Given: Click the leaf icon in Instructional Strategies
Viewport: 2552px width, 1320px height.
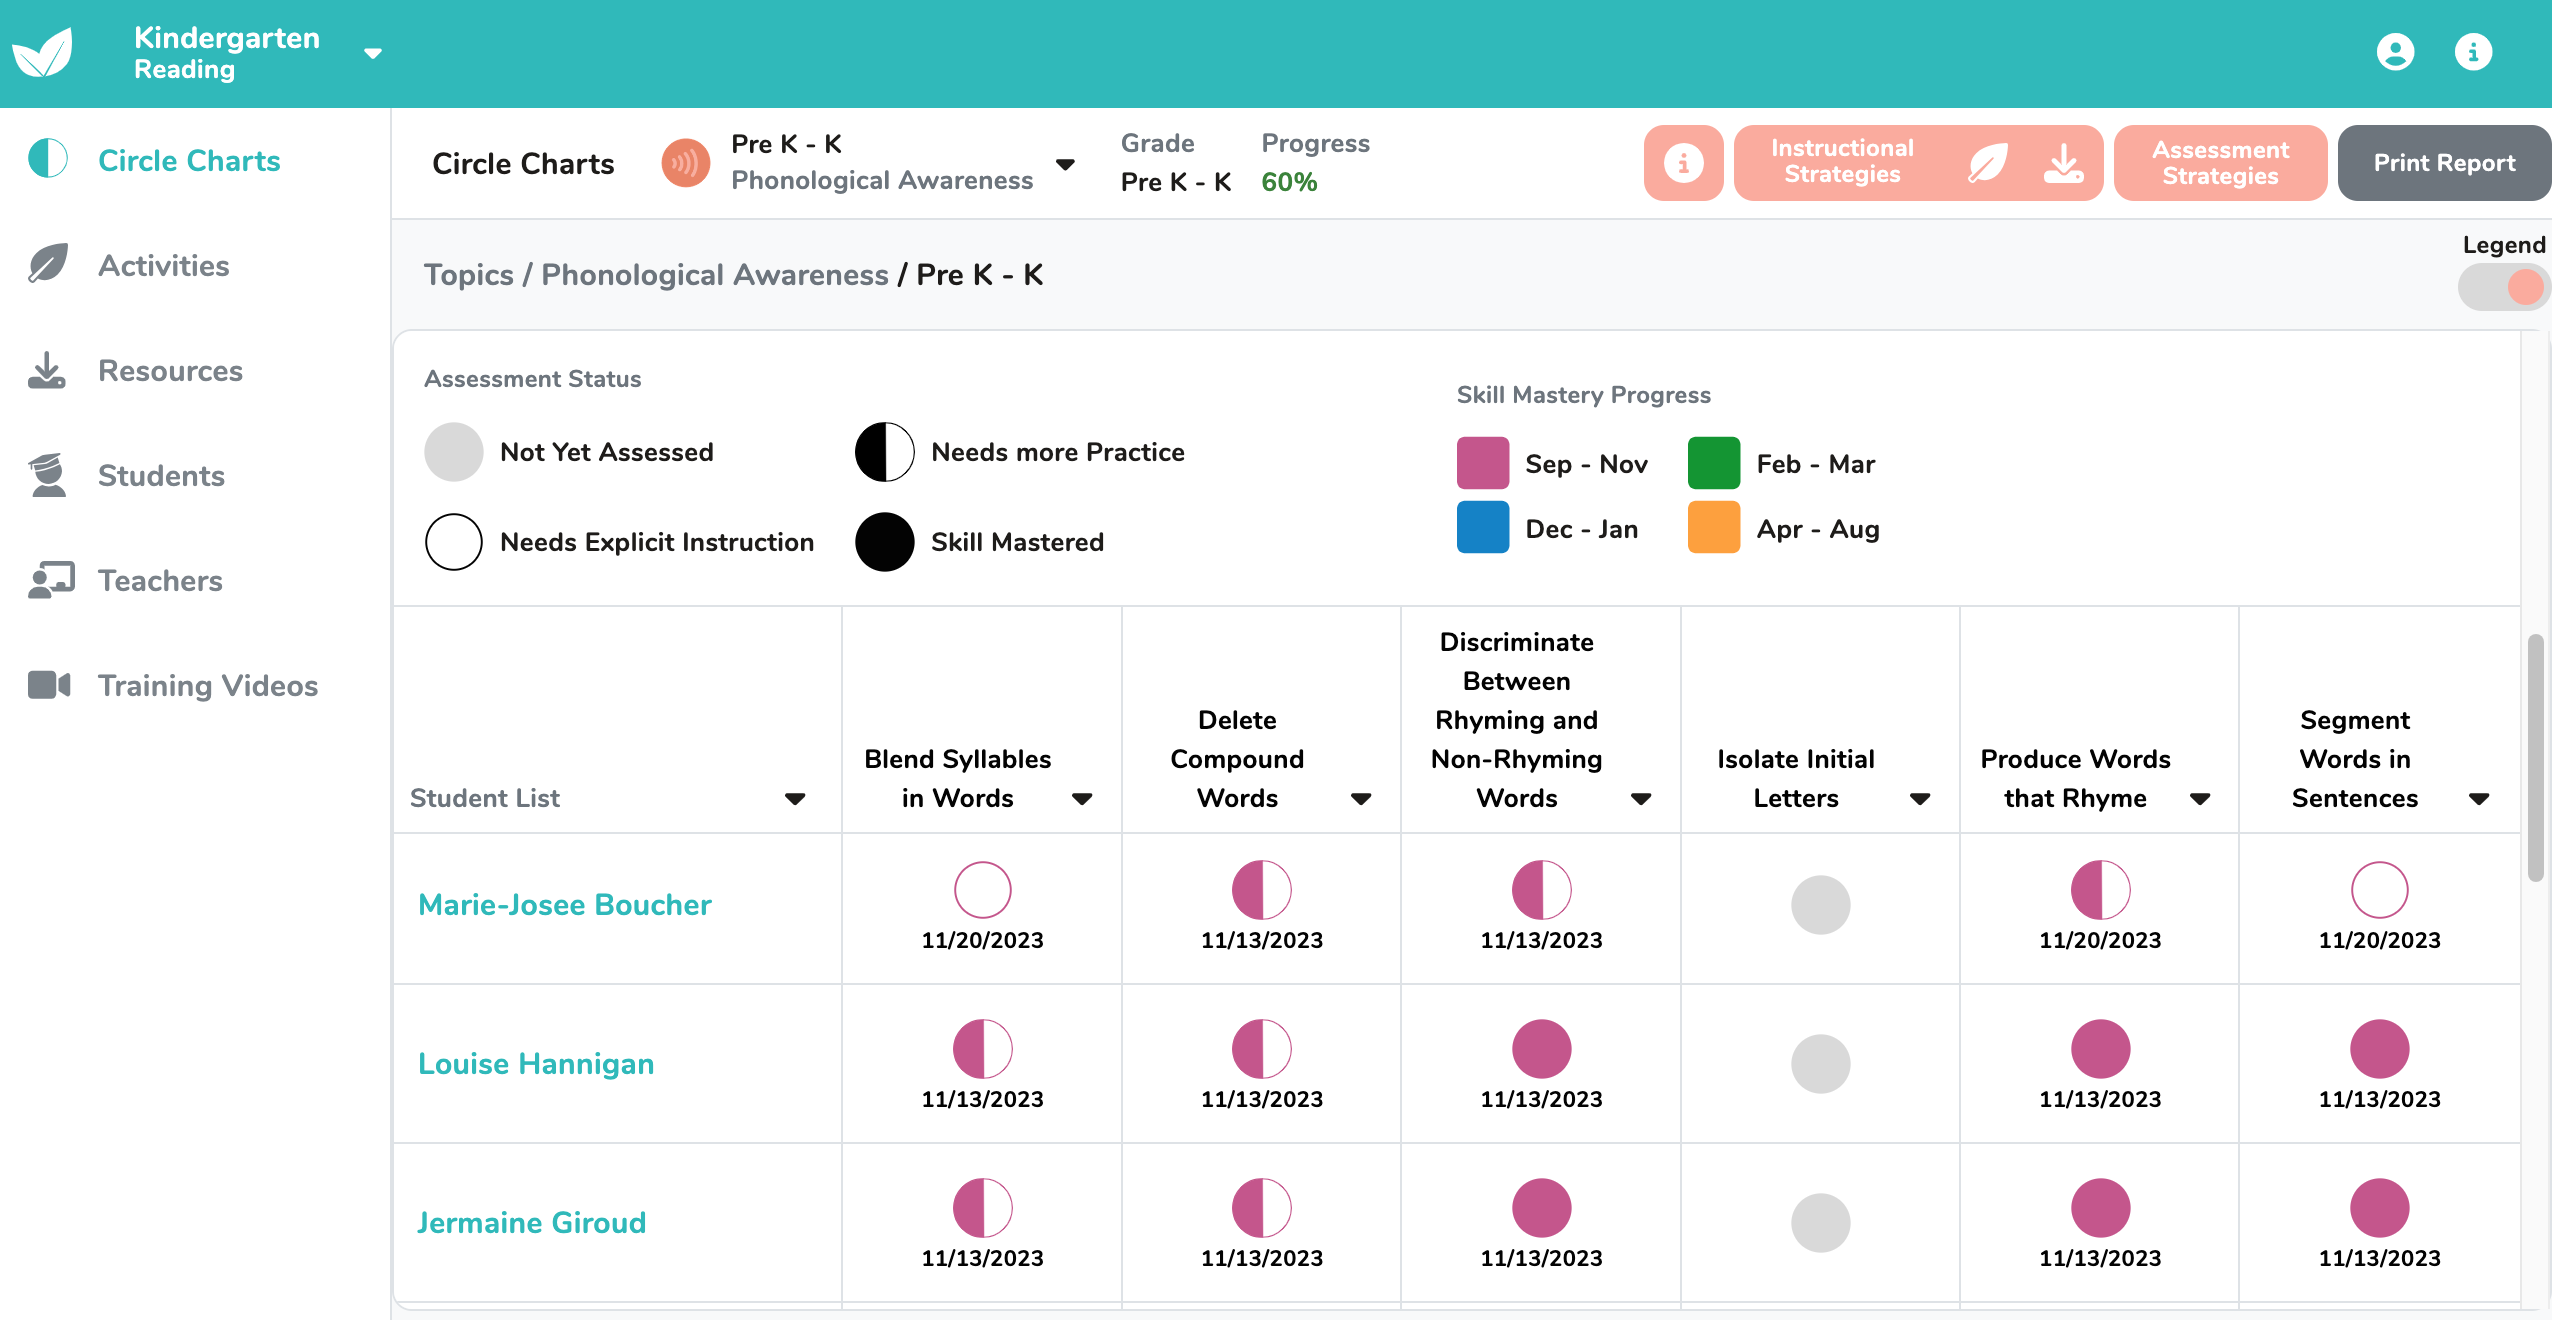Looking at the screenshot, I should [x=1987, y=163].
